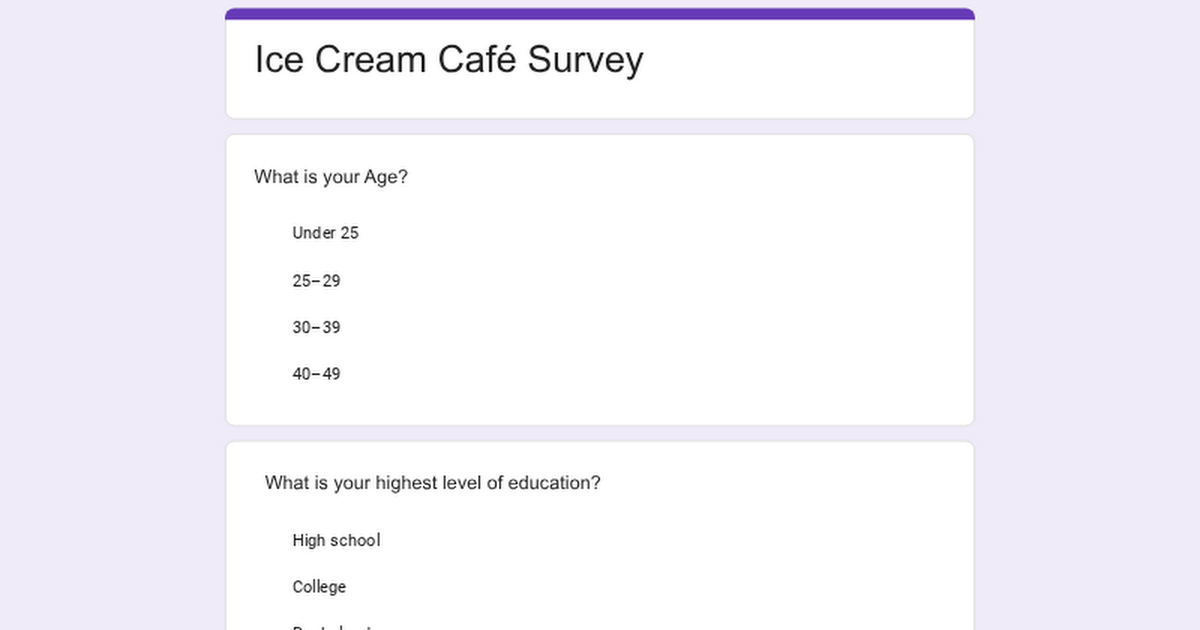The image size is (1200, 630).
Task: Click the highest level of education question
Action: (432, 483)
